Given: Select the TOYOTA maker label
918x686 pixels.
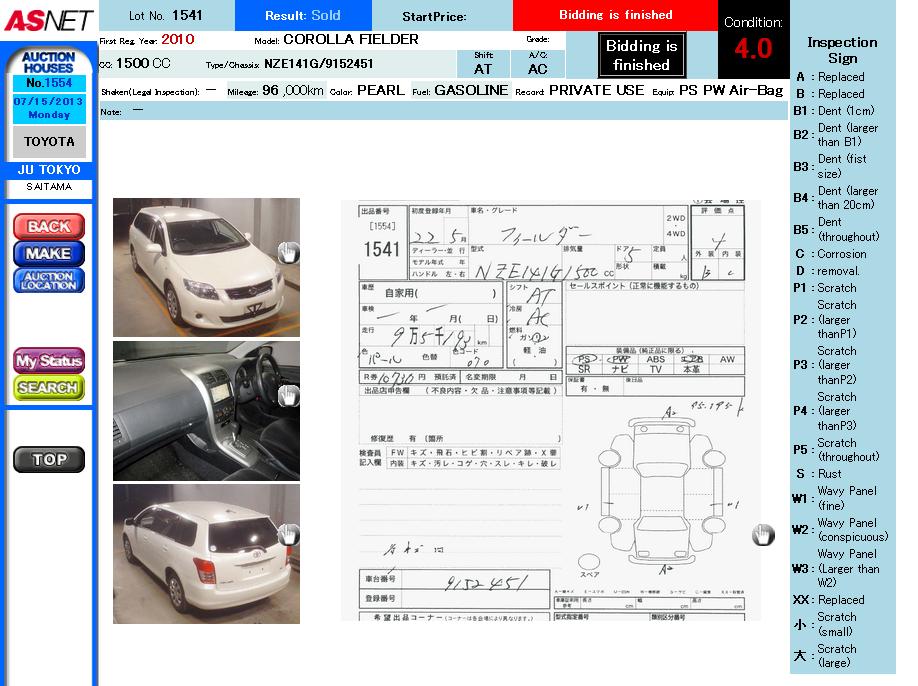Looking at the screenshot, I should click(x=48, y=142).
